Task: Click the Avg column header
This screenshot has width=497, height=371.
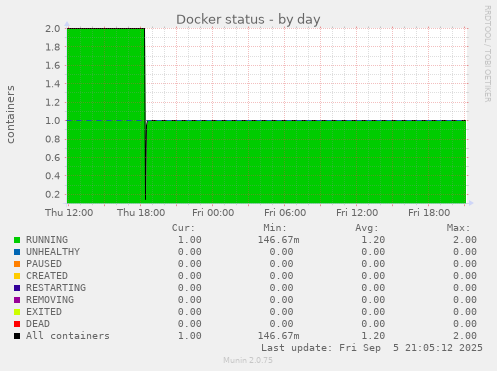Action: 367,228
